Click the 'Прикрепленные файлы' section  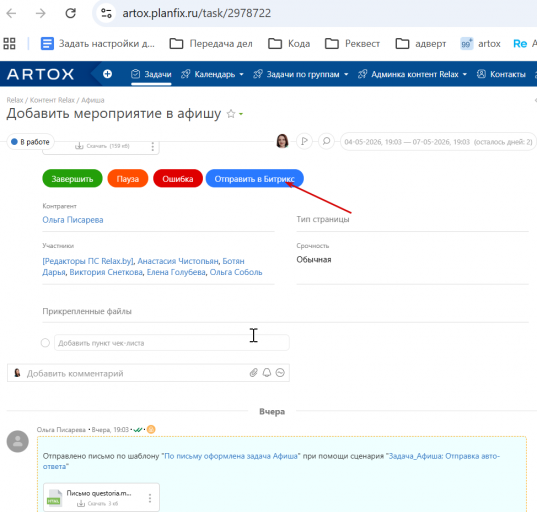click(x=87, y=311)
